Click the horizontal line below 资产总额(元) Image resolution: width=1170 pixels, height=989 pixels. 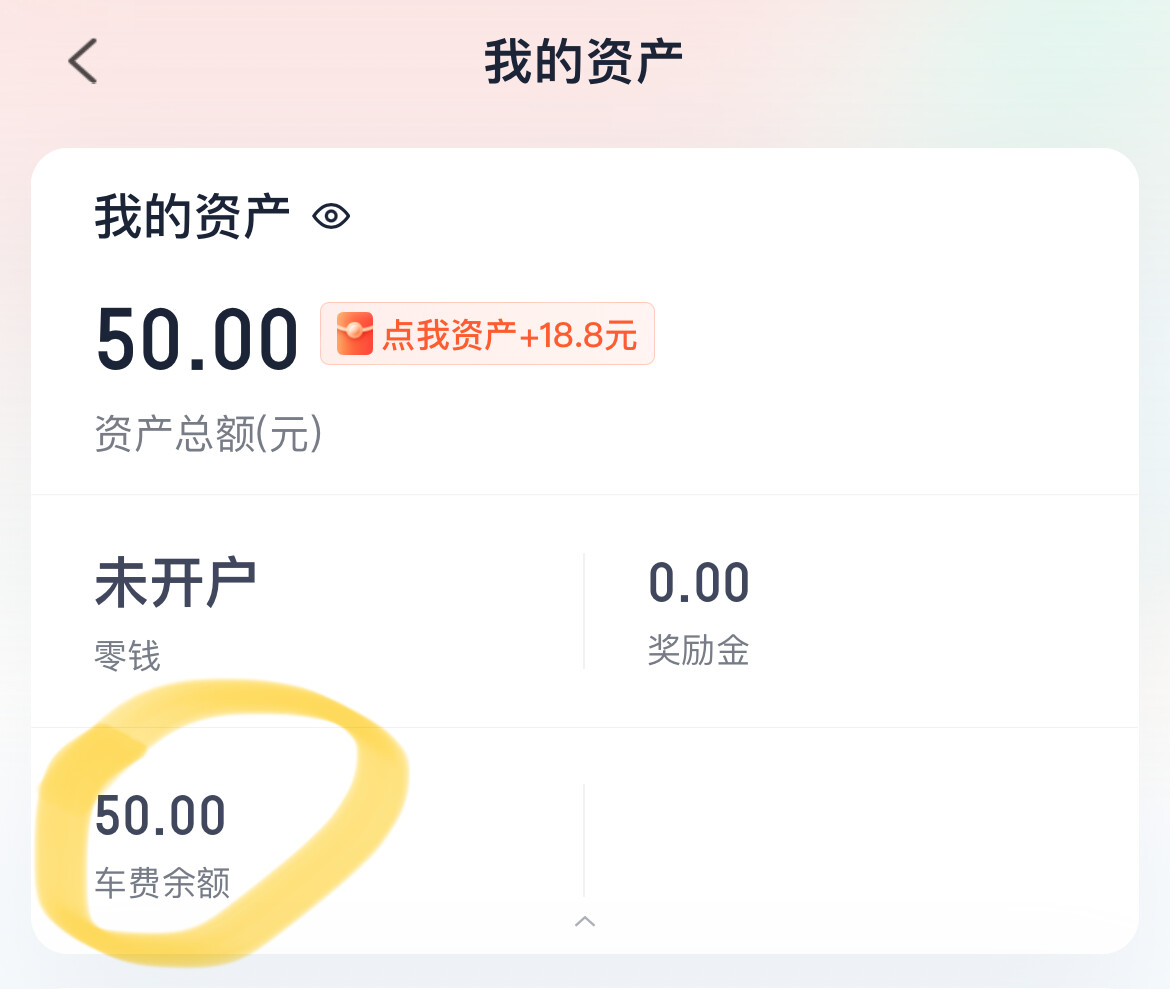coord(585,494)
